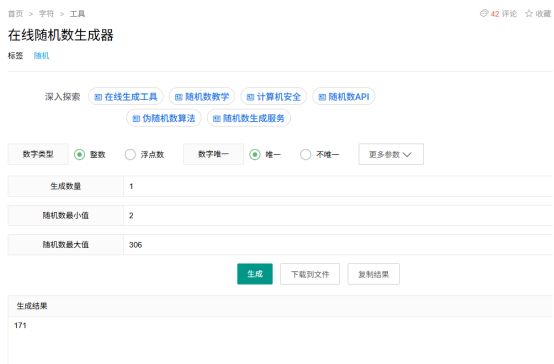Click the 收藏 star icon
This screenshot has height=364, width=554.
529,14
